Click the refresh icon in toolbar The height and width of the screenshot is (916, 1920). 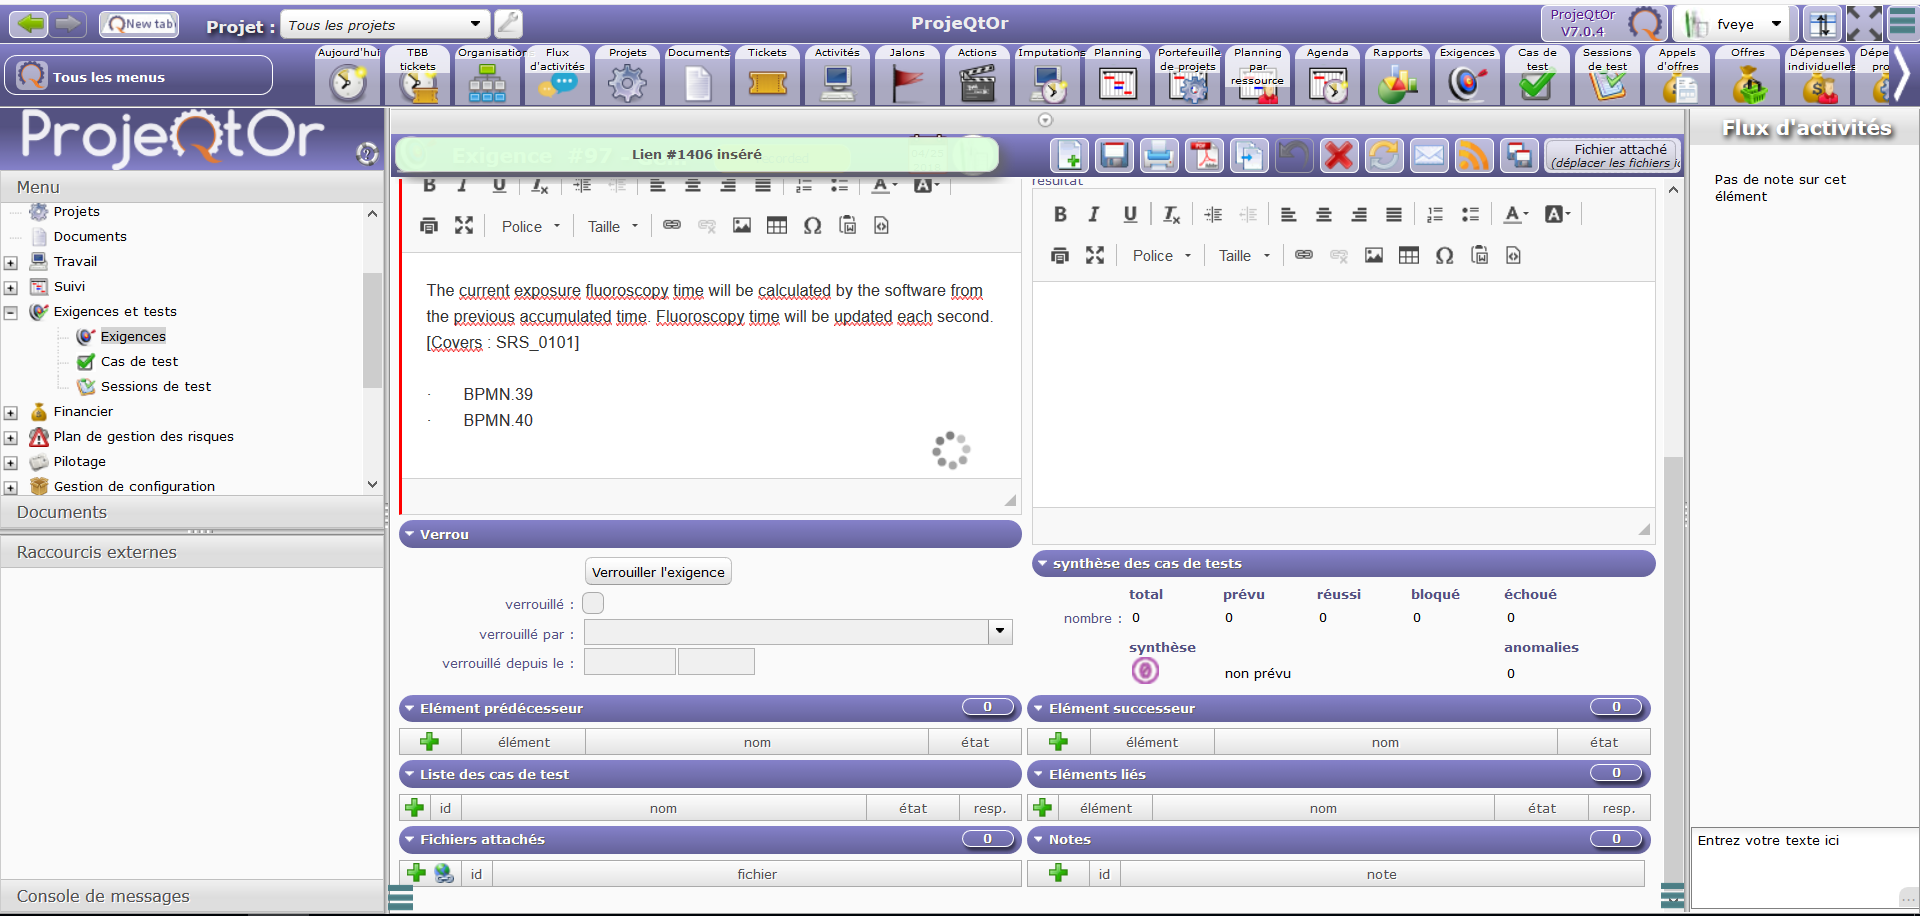tap(1384, 156)
